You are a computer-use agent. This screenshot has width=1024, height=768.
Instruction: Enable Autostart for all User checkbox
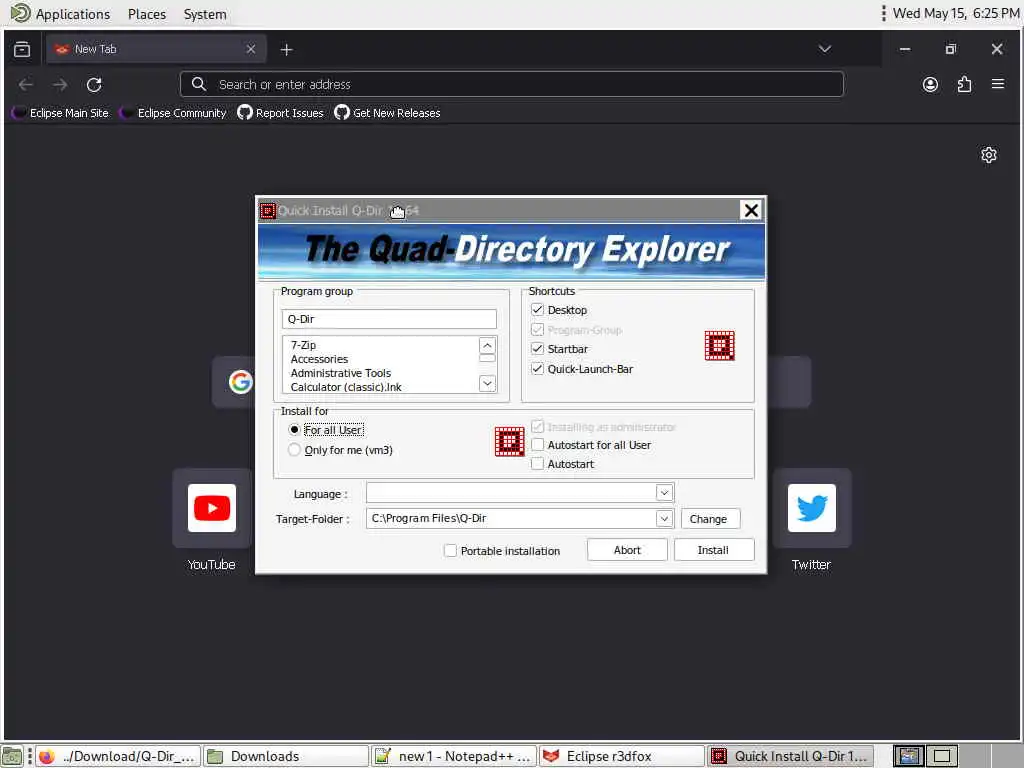[x=537, y=445]
